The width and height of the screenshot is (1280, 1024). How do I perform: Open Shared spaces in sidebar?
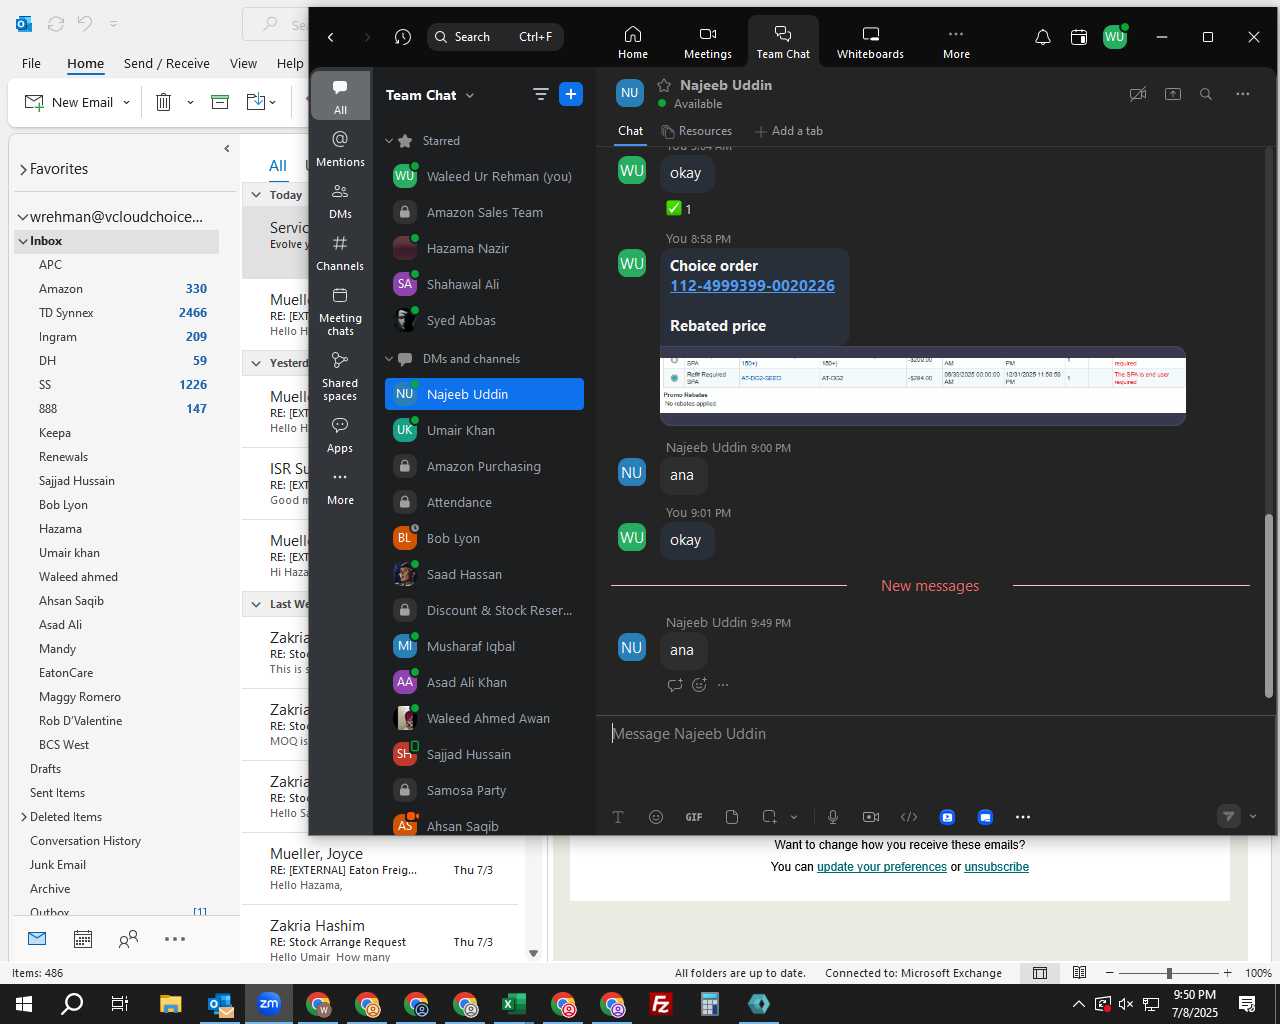point(340,375)
